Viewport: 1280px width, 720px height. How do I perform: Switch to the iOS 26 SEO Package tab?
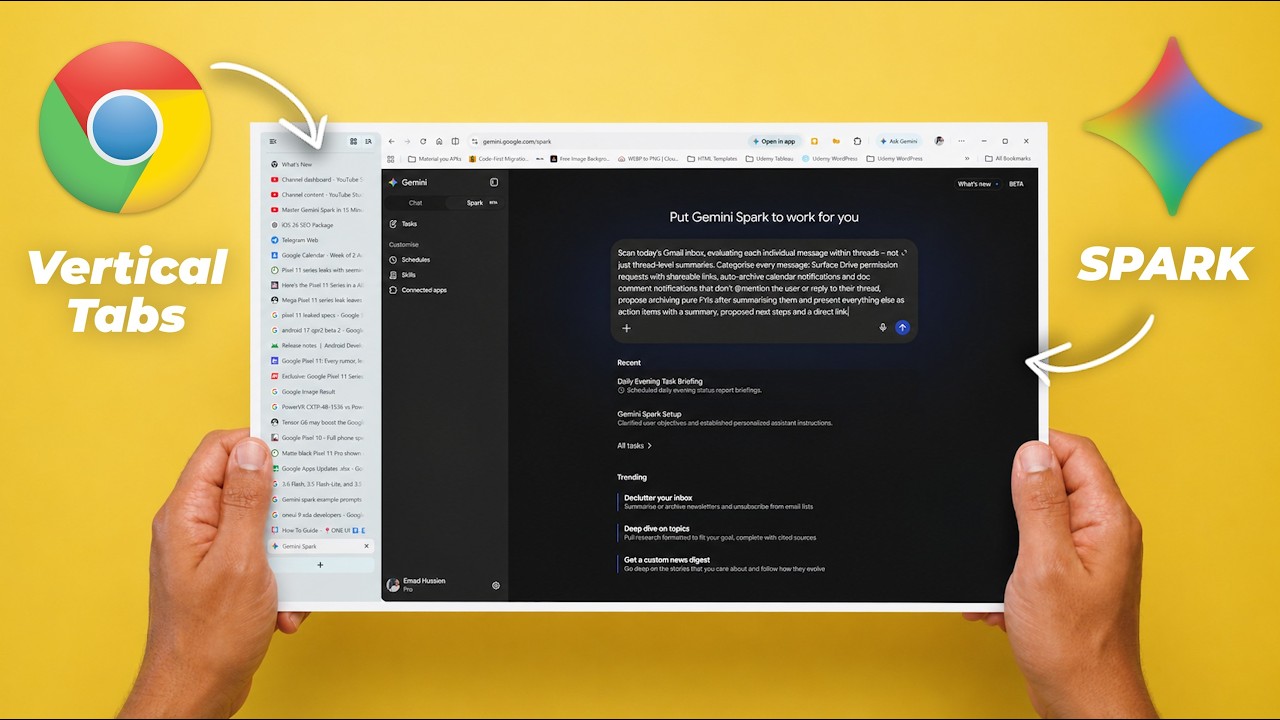tap(320, 225)
